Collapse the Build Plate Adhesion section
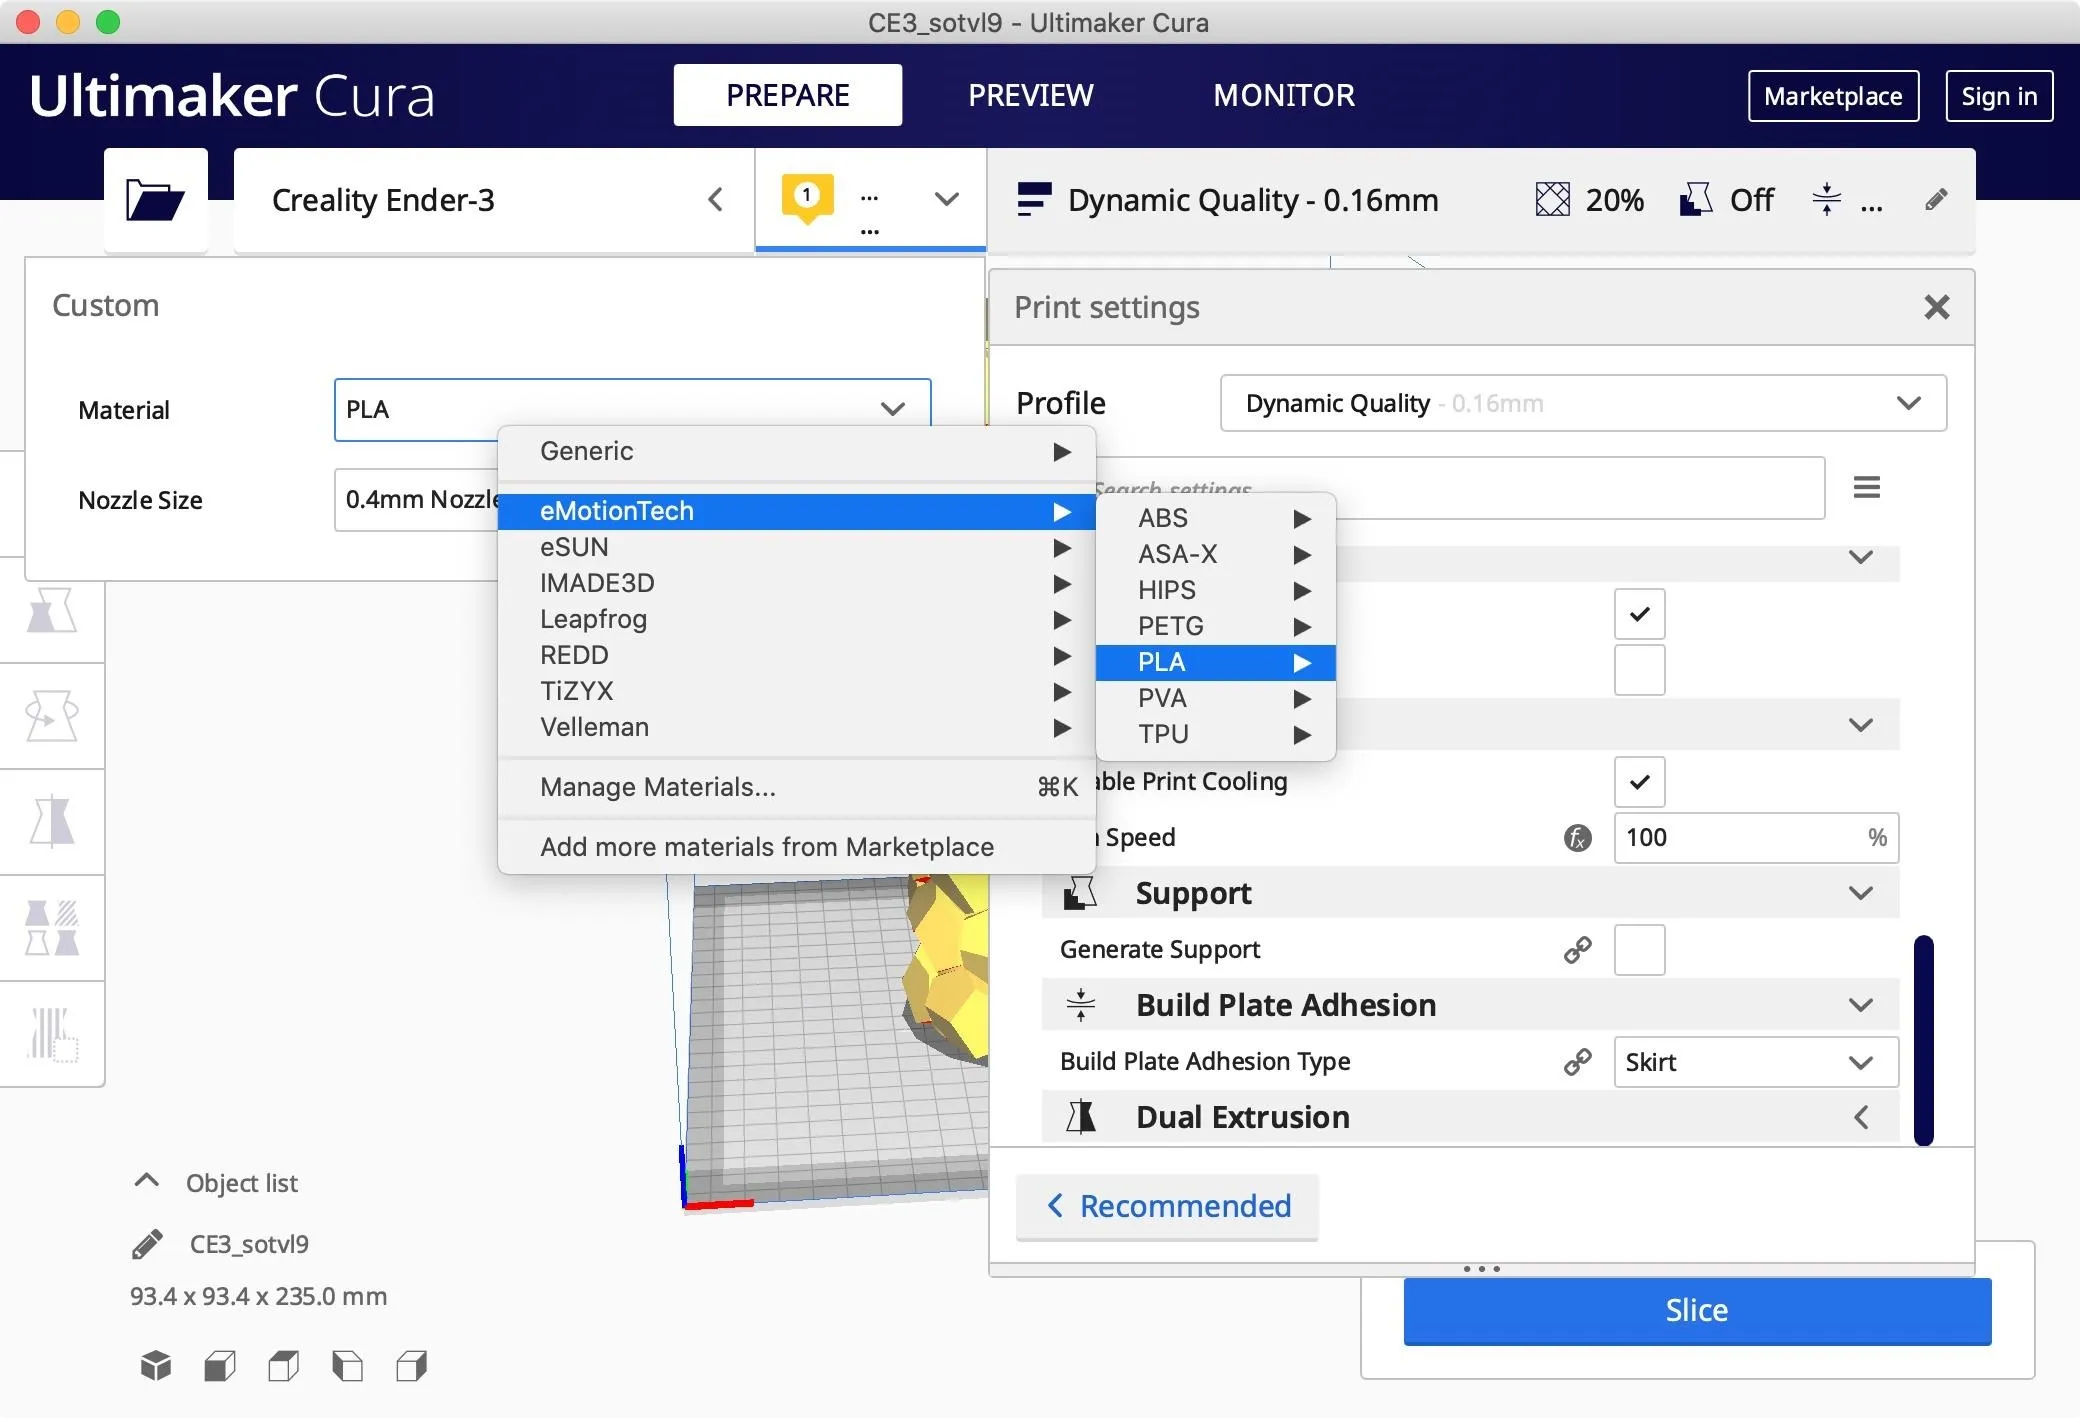The image size is (2080, 1418). 1860,1005
